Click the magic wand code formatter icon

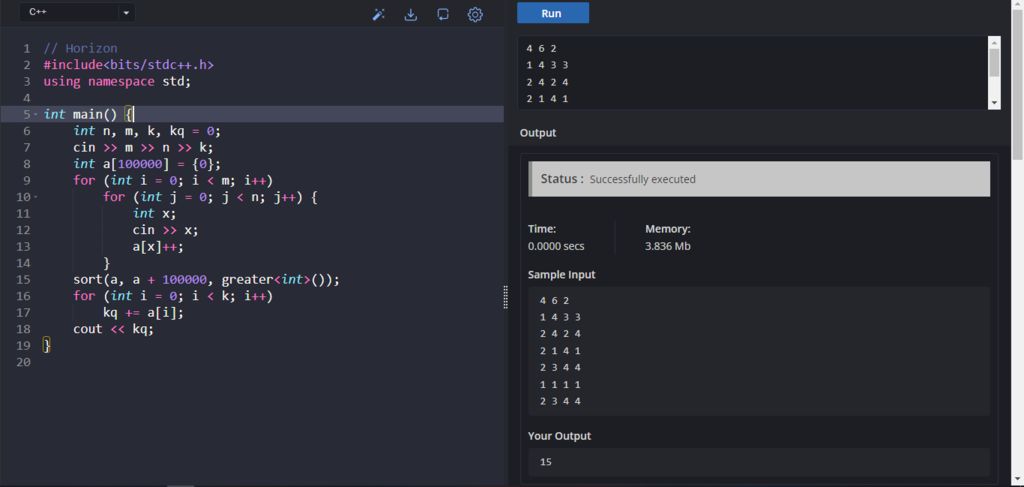click(x=379, y=14)
